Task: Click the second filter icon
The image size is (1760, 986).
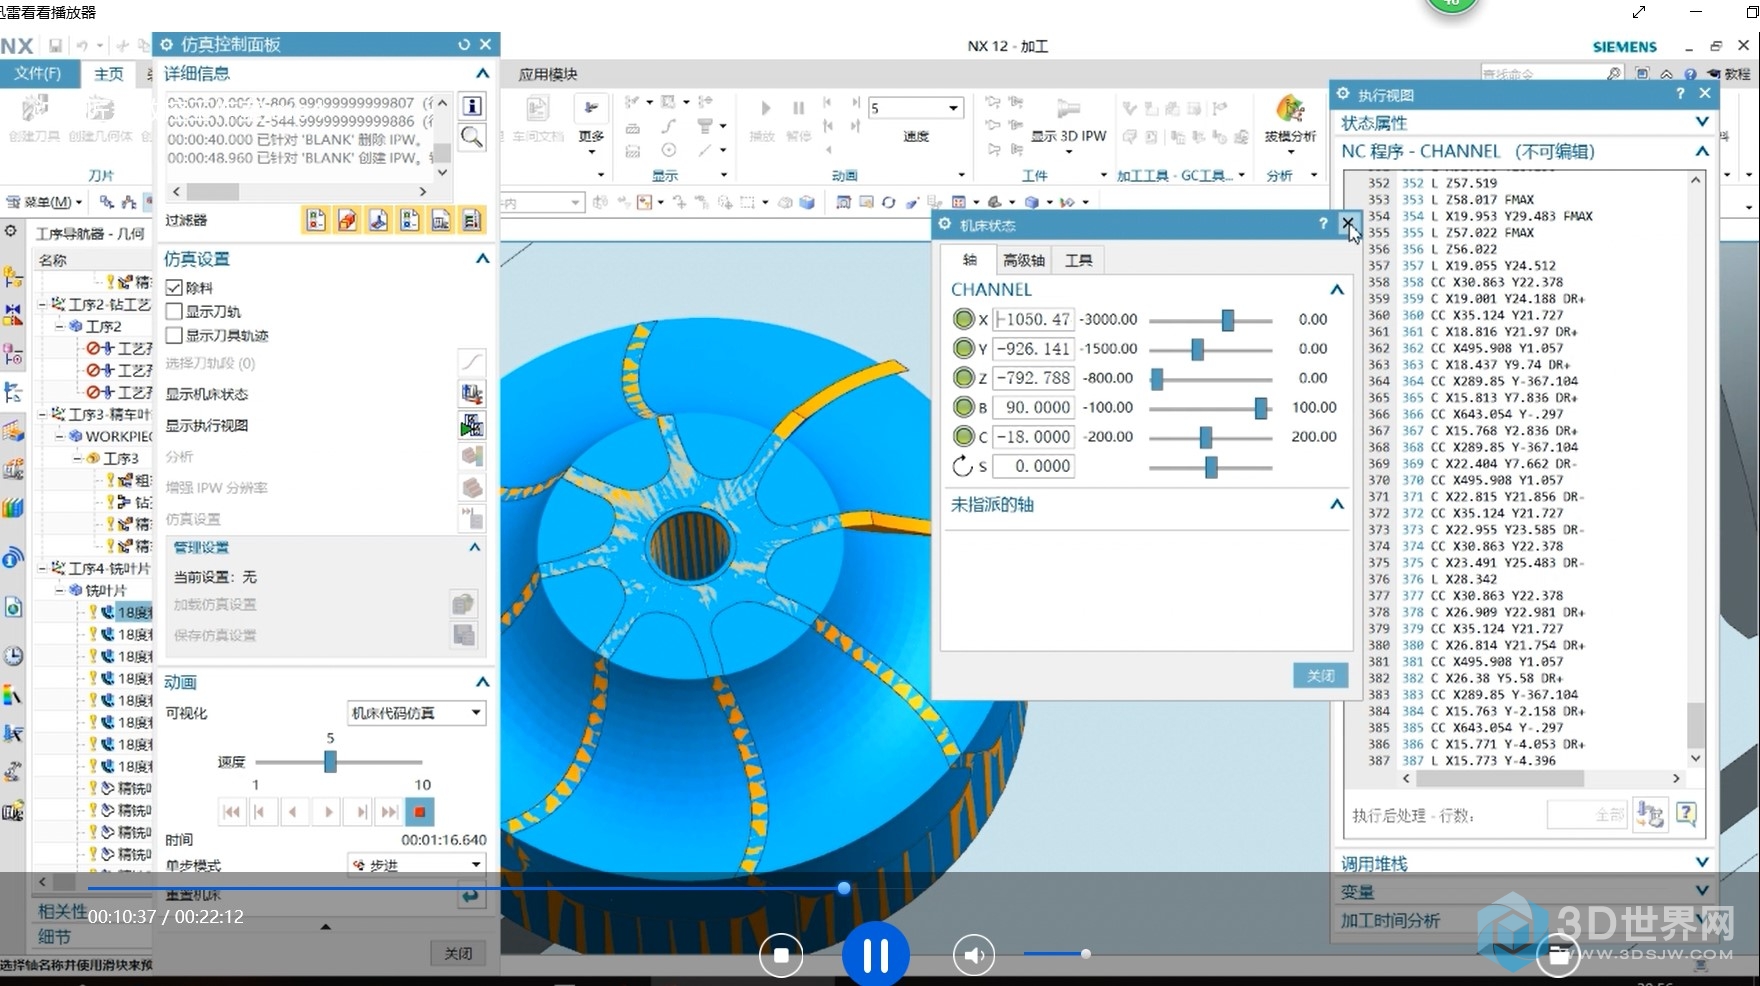Action: [x=347, y=220]
